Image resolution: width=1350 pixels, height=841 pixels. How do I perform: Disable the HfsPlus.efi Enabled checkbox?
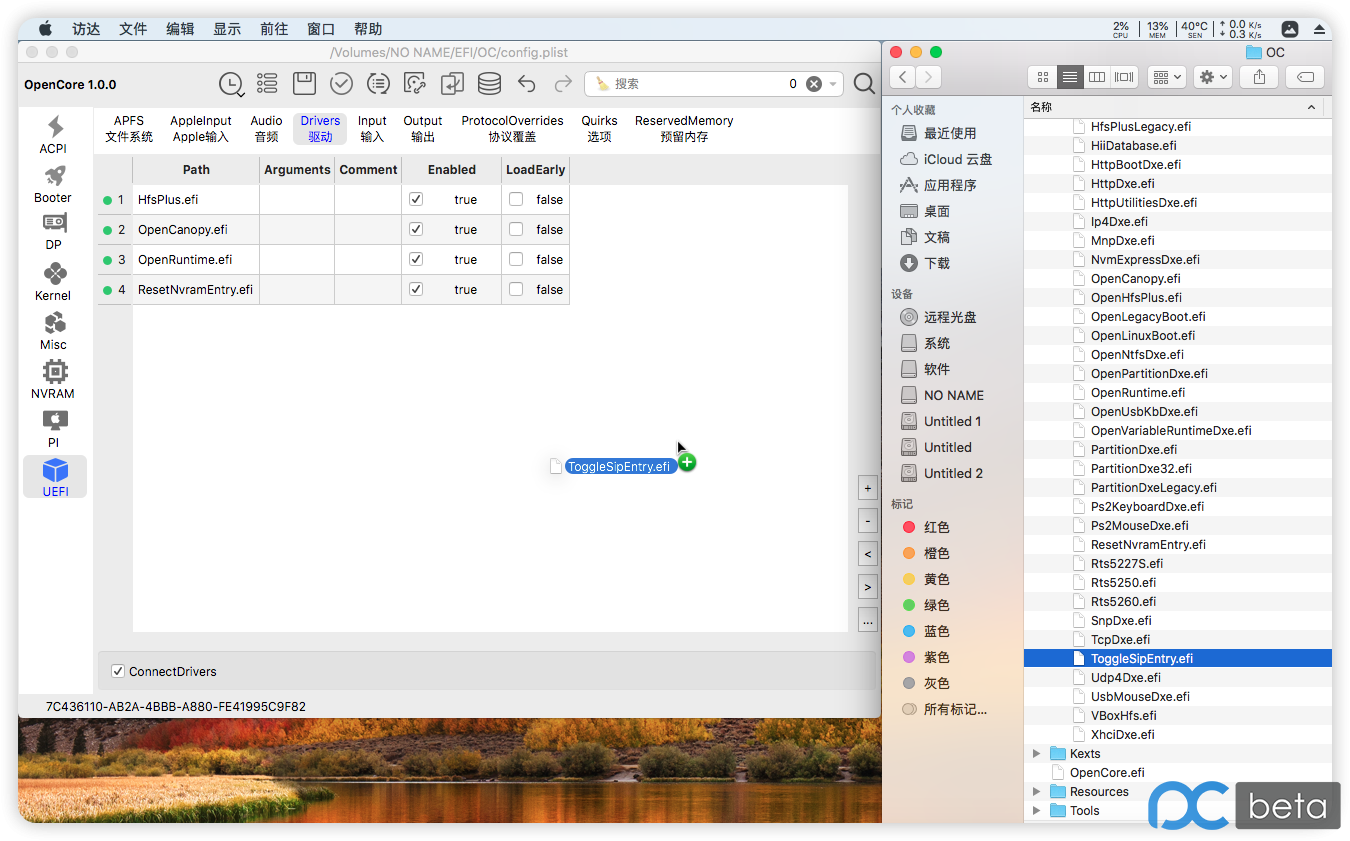[416, 199]
